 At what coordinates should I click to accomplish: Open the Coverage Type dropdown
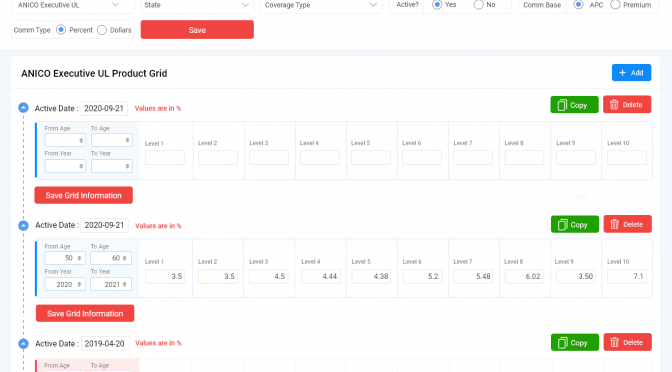(x=321, y=5)
